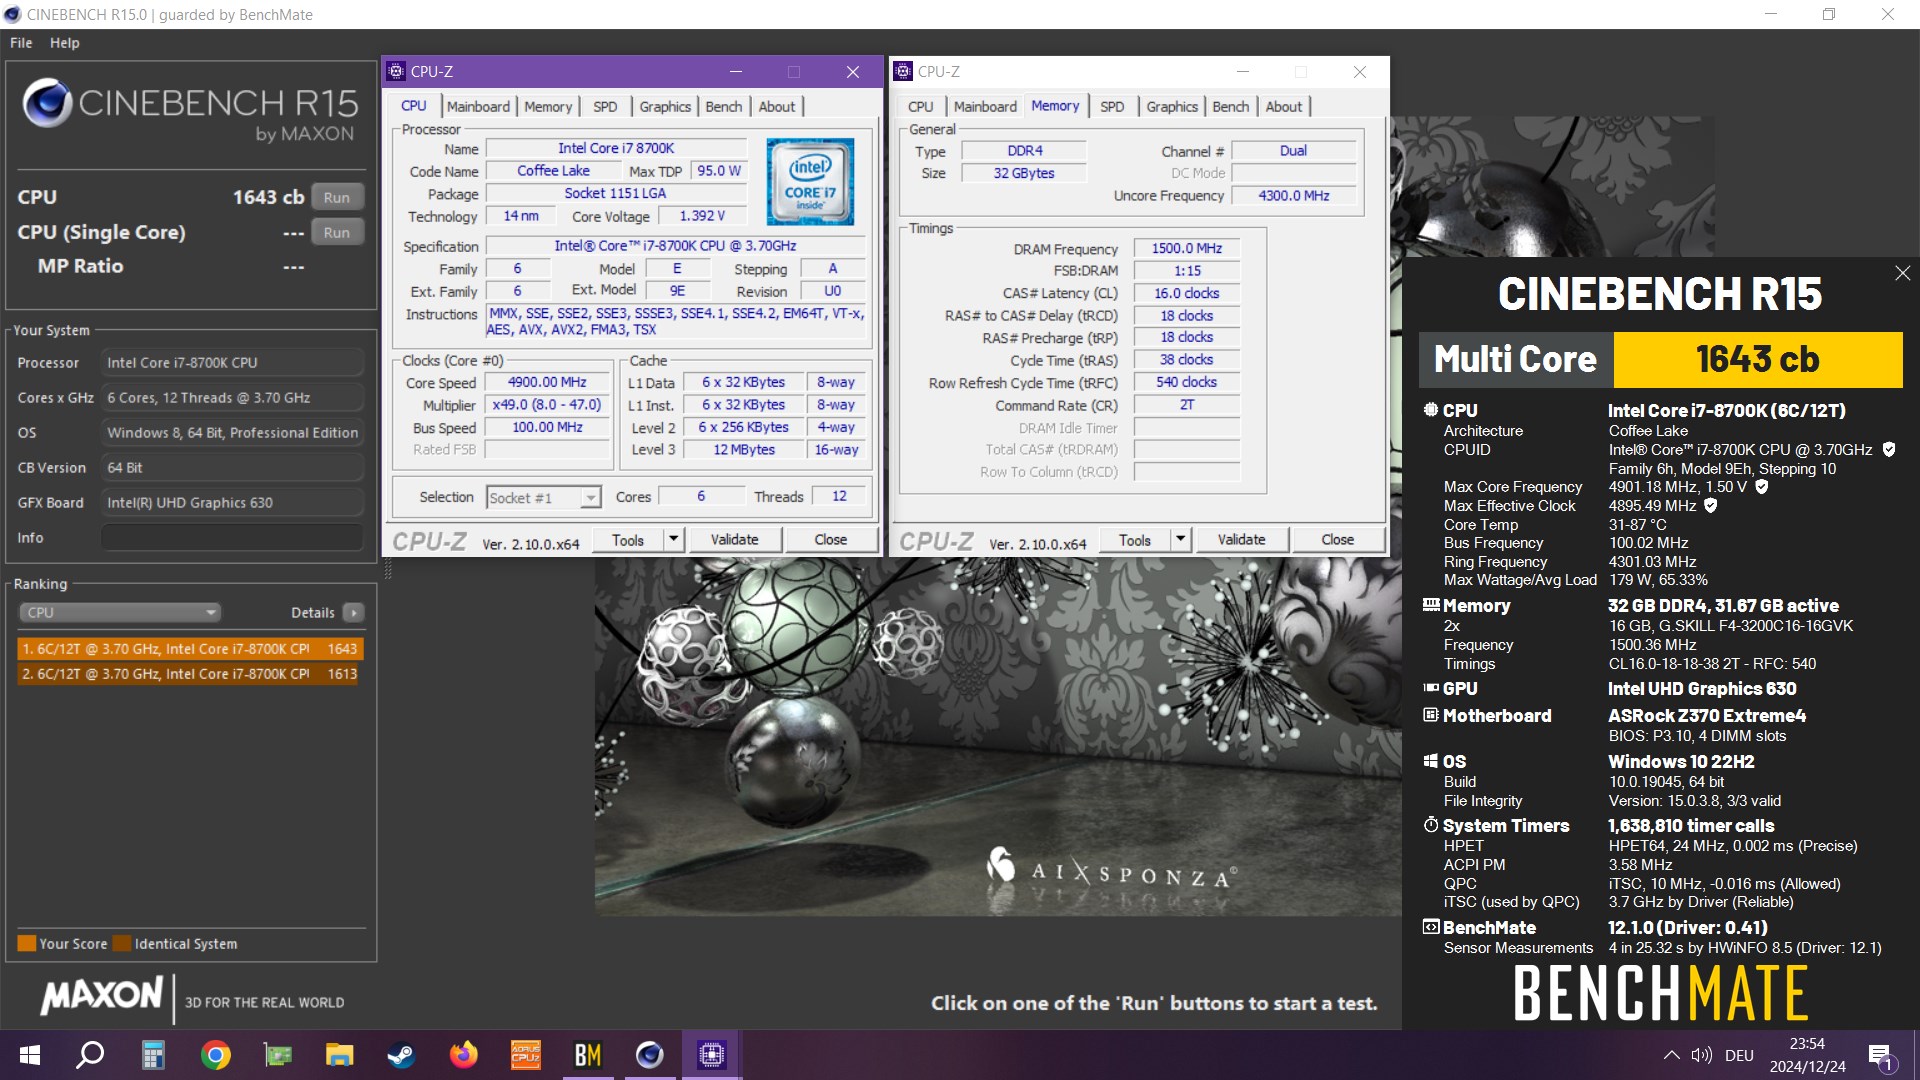The image size is (1920, 1080).
Task: Click the right CPU-Z title bar icon
Action: [903, 71]
